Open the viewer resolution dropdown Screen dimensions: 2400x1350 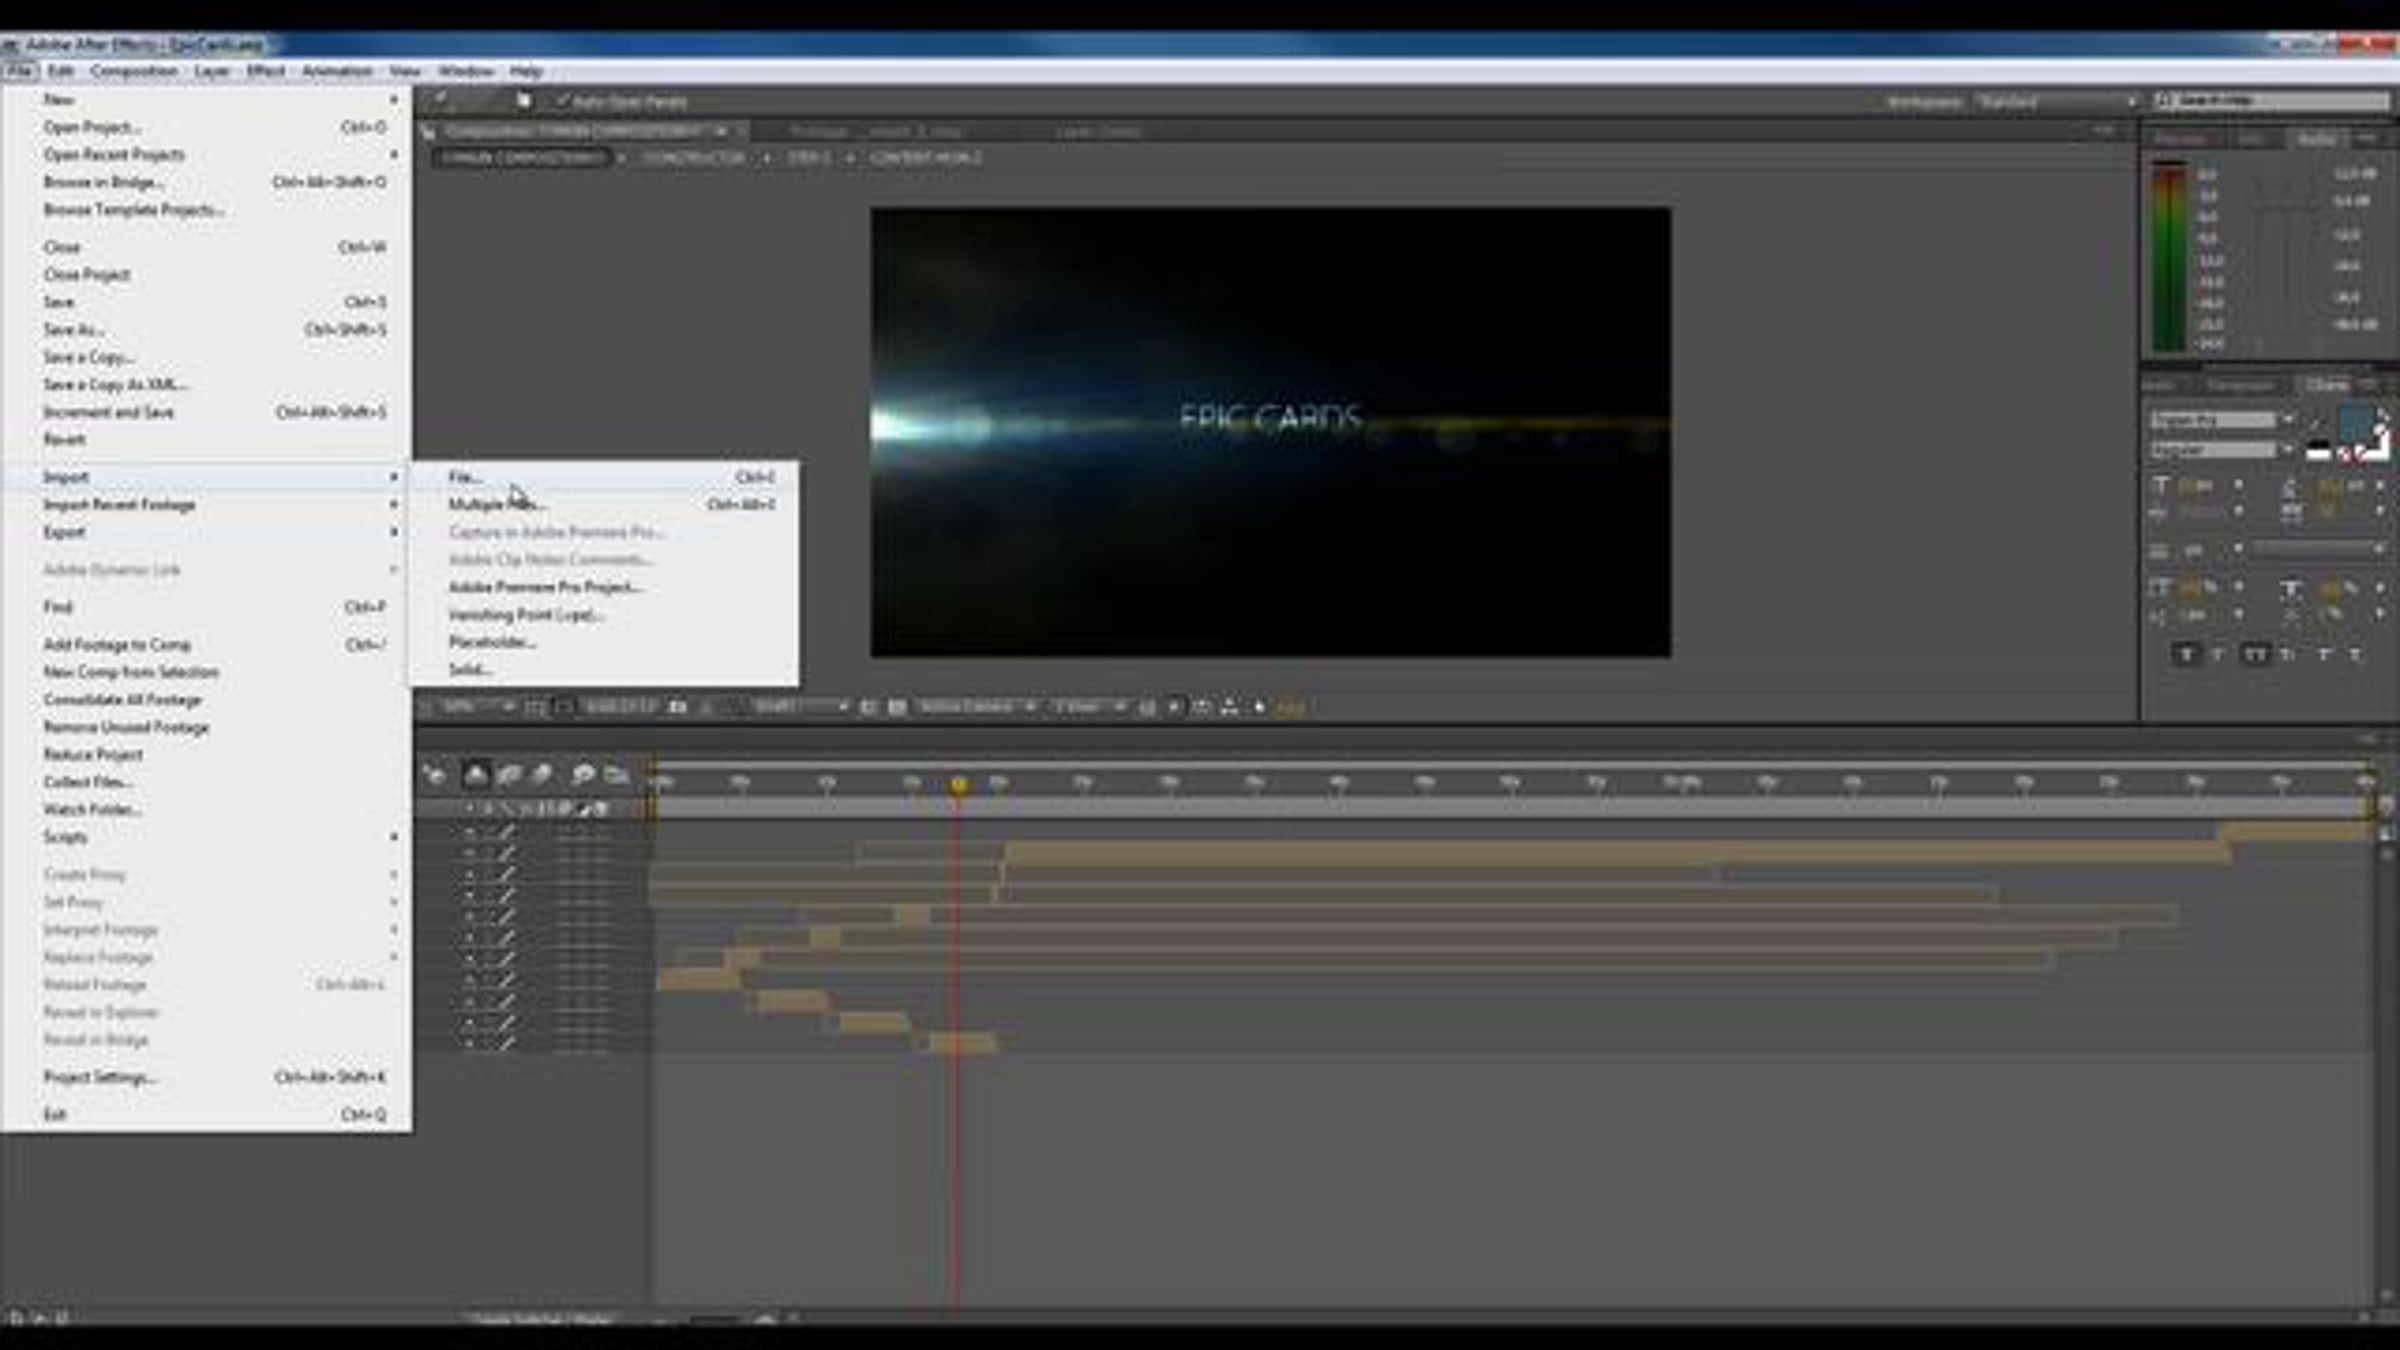(800, 707)
